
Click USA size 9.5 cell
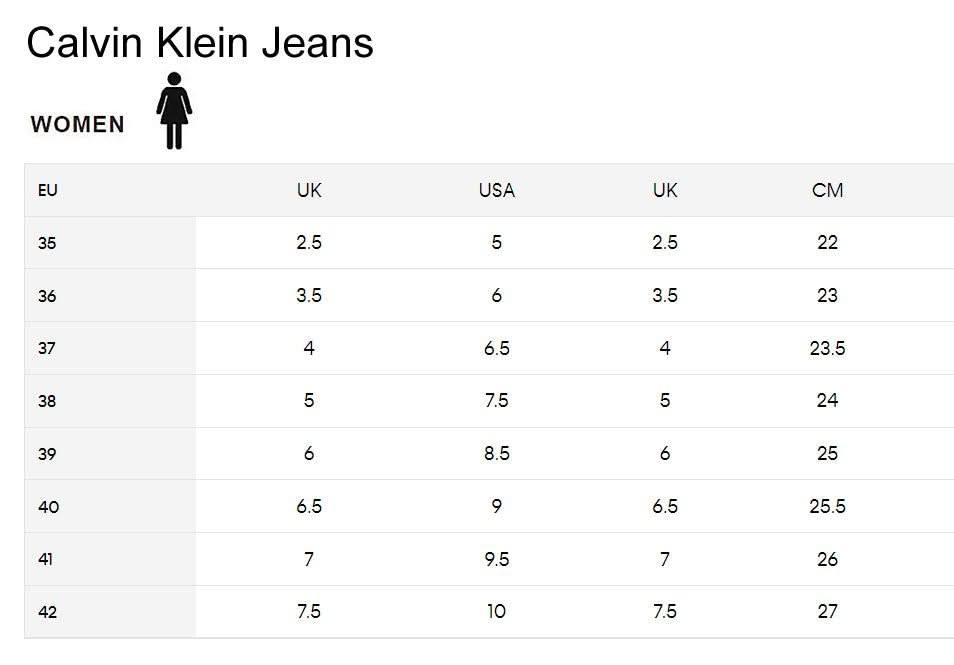[x=496, y=559]
